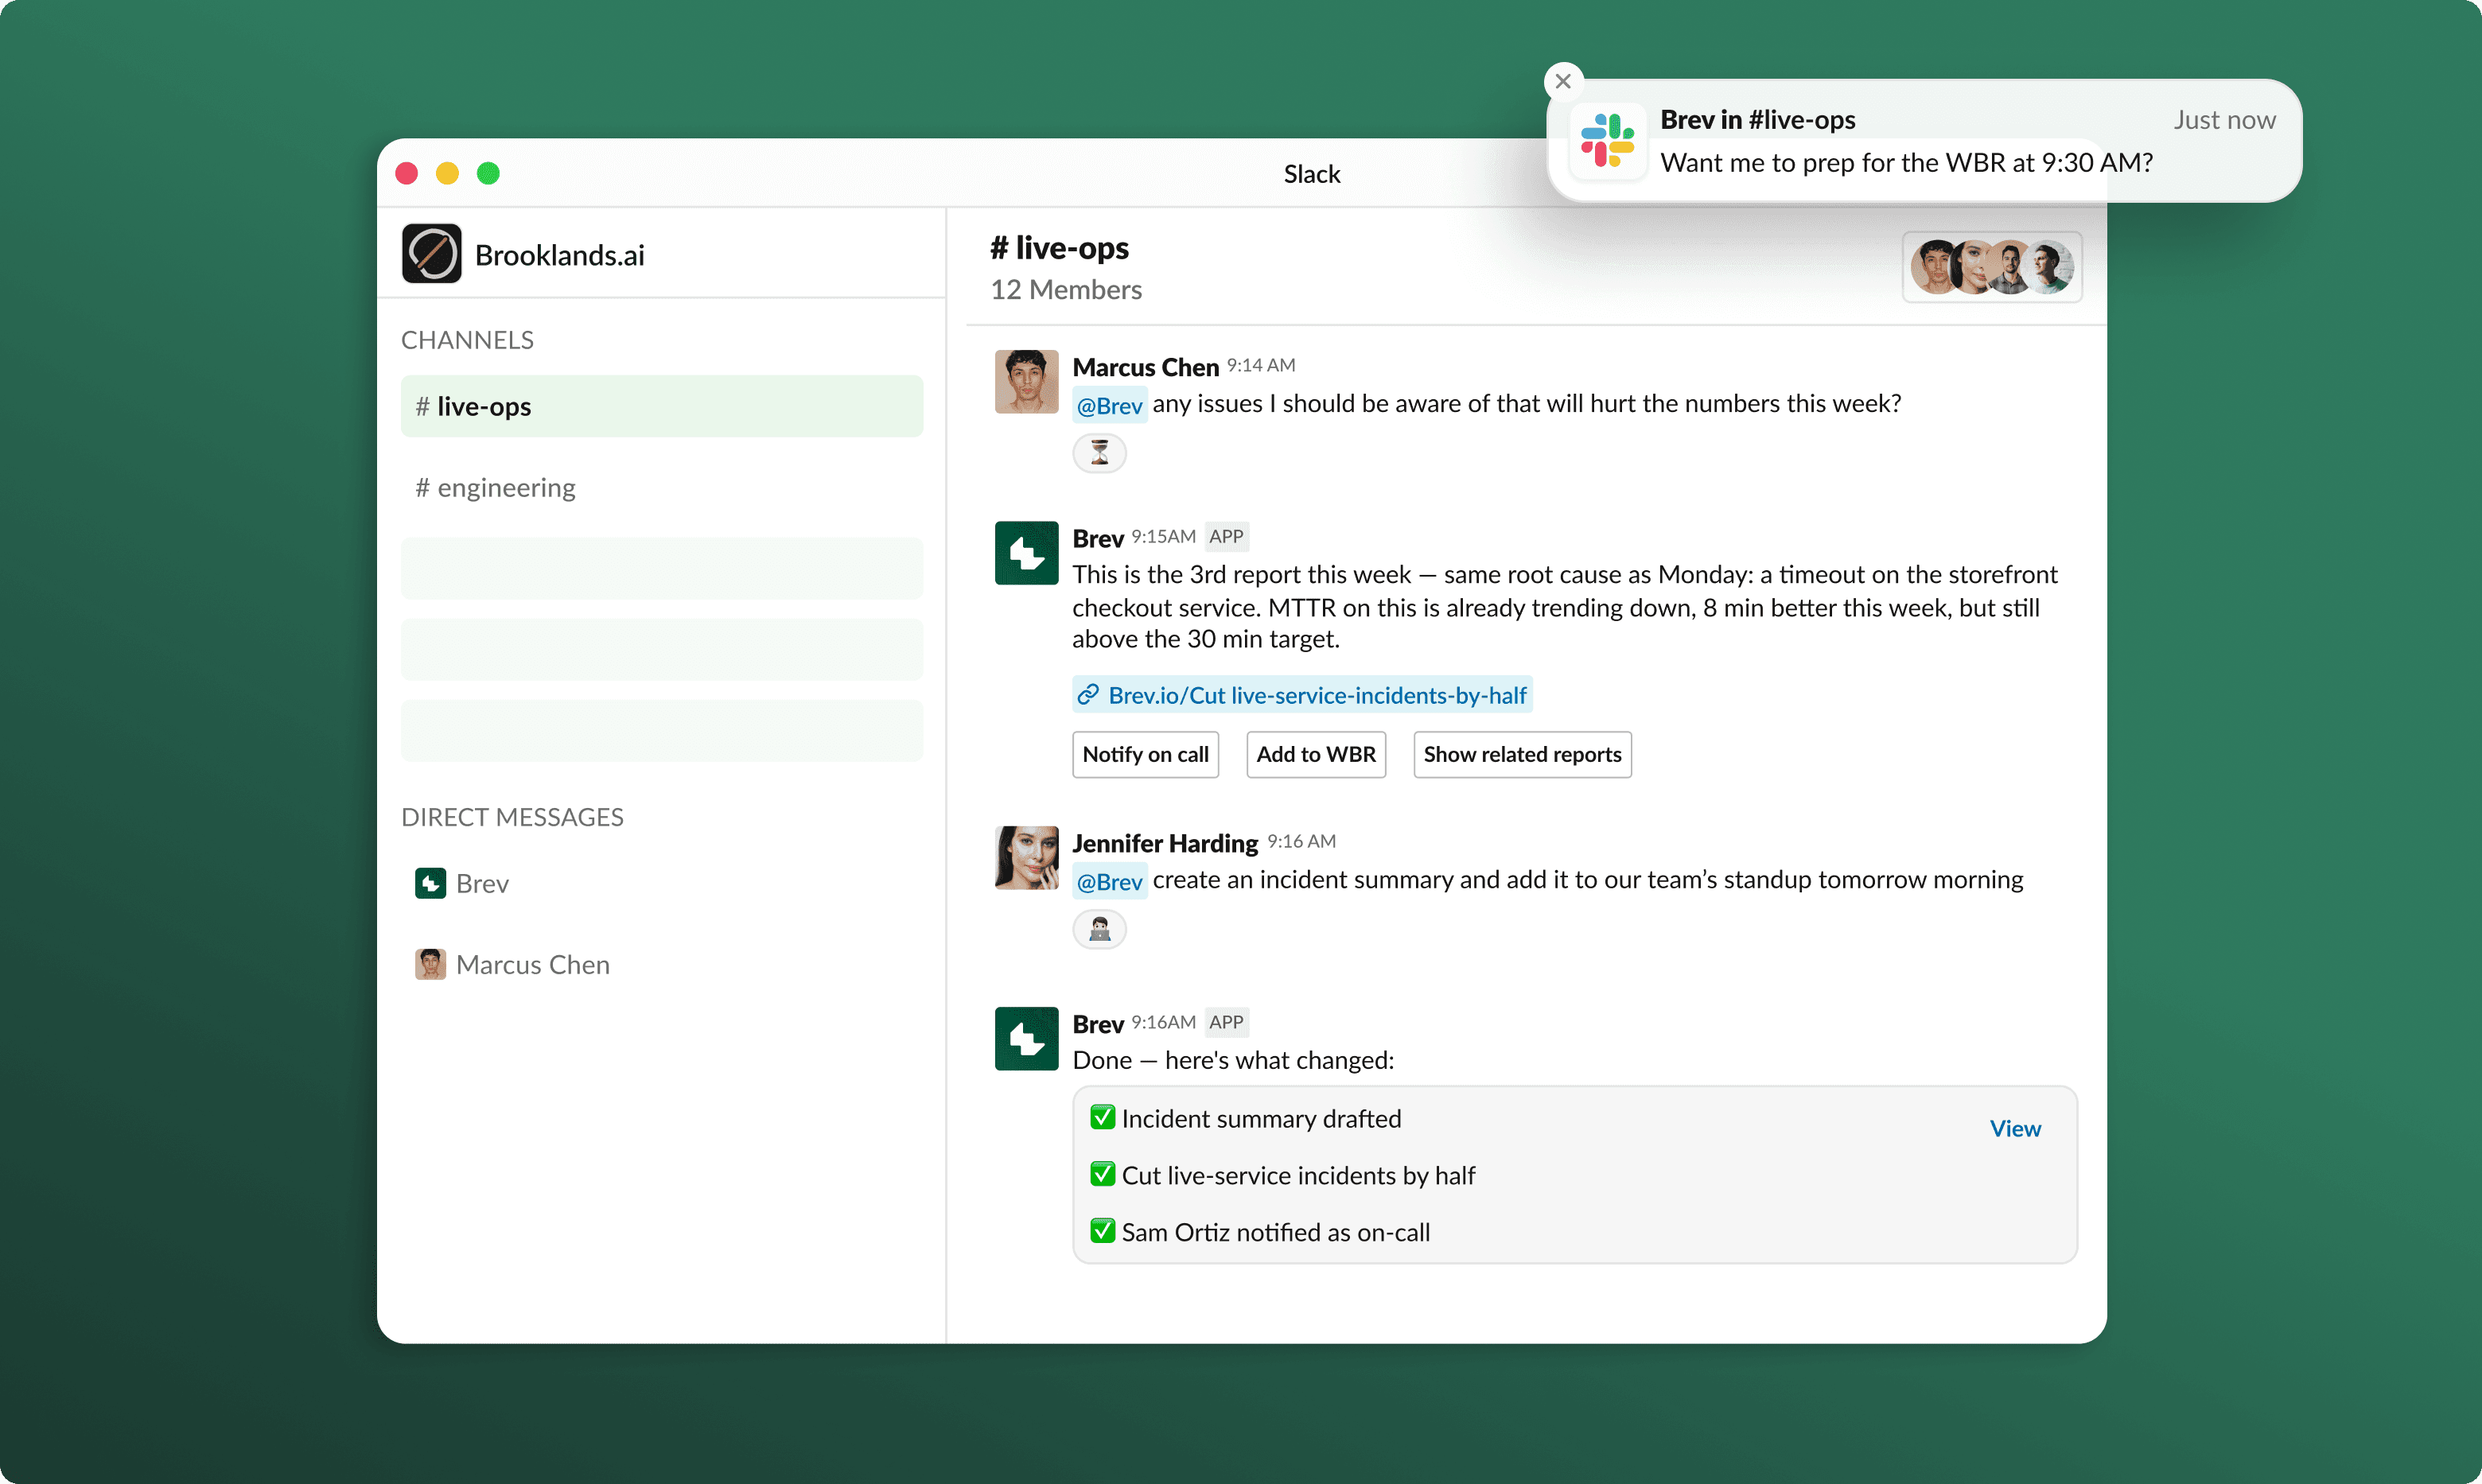The width and height of the screenshot is (2482, 1484).
Task: Click the APP badge on the 9:16AM message
Action: [1226, 1022]
